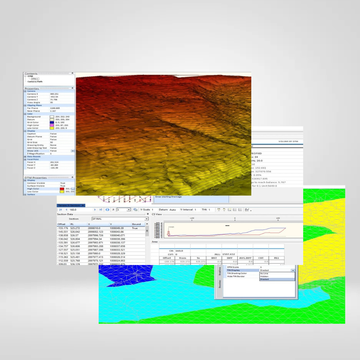Open the TIN Display dropdown arrow

293,270
